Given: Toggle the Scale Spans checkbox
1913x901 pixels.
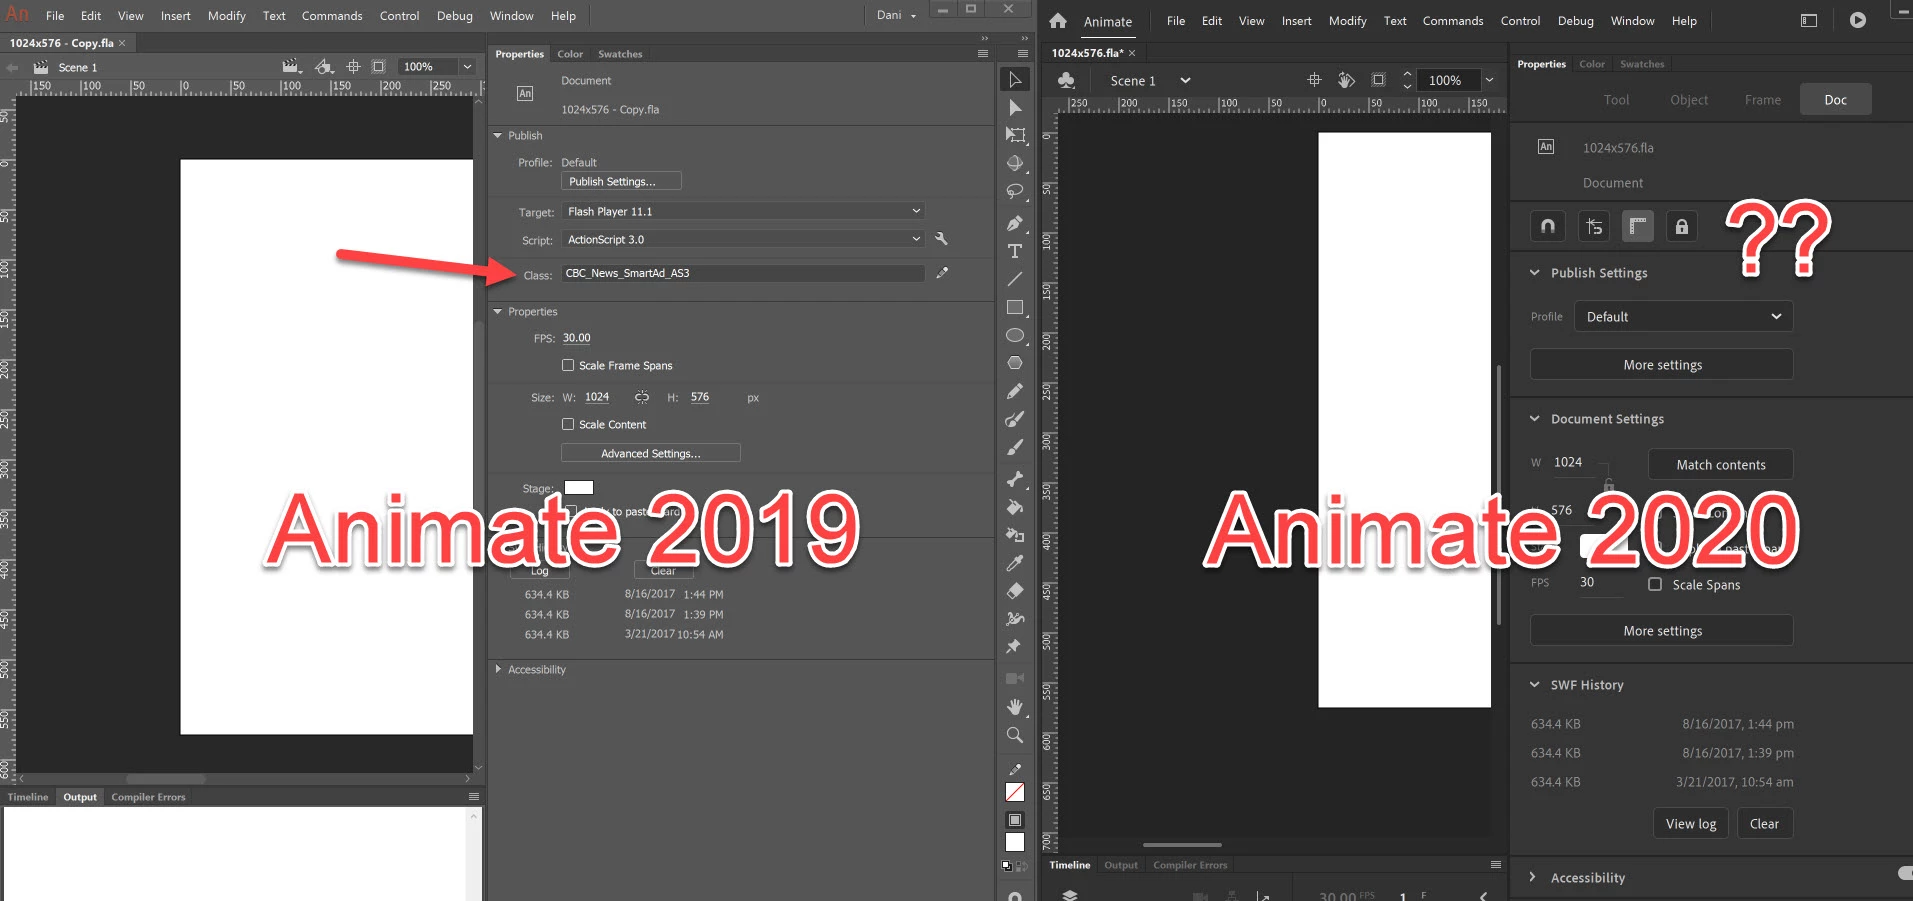Looking at the screenshot, I should click(1655, 584).
